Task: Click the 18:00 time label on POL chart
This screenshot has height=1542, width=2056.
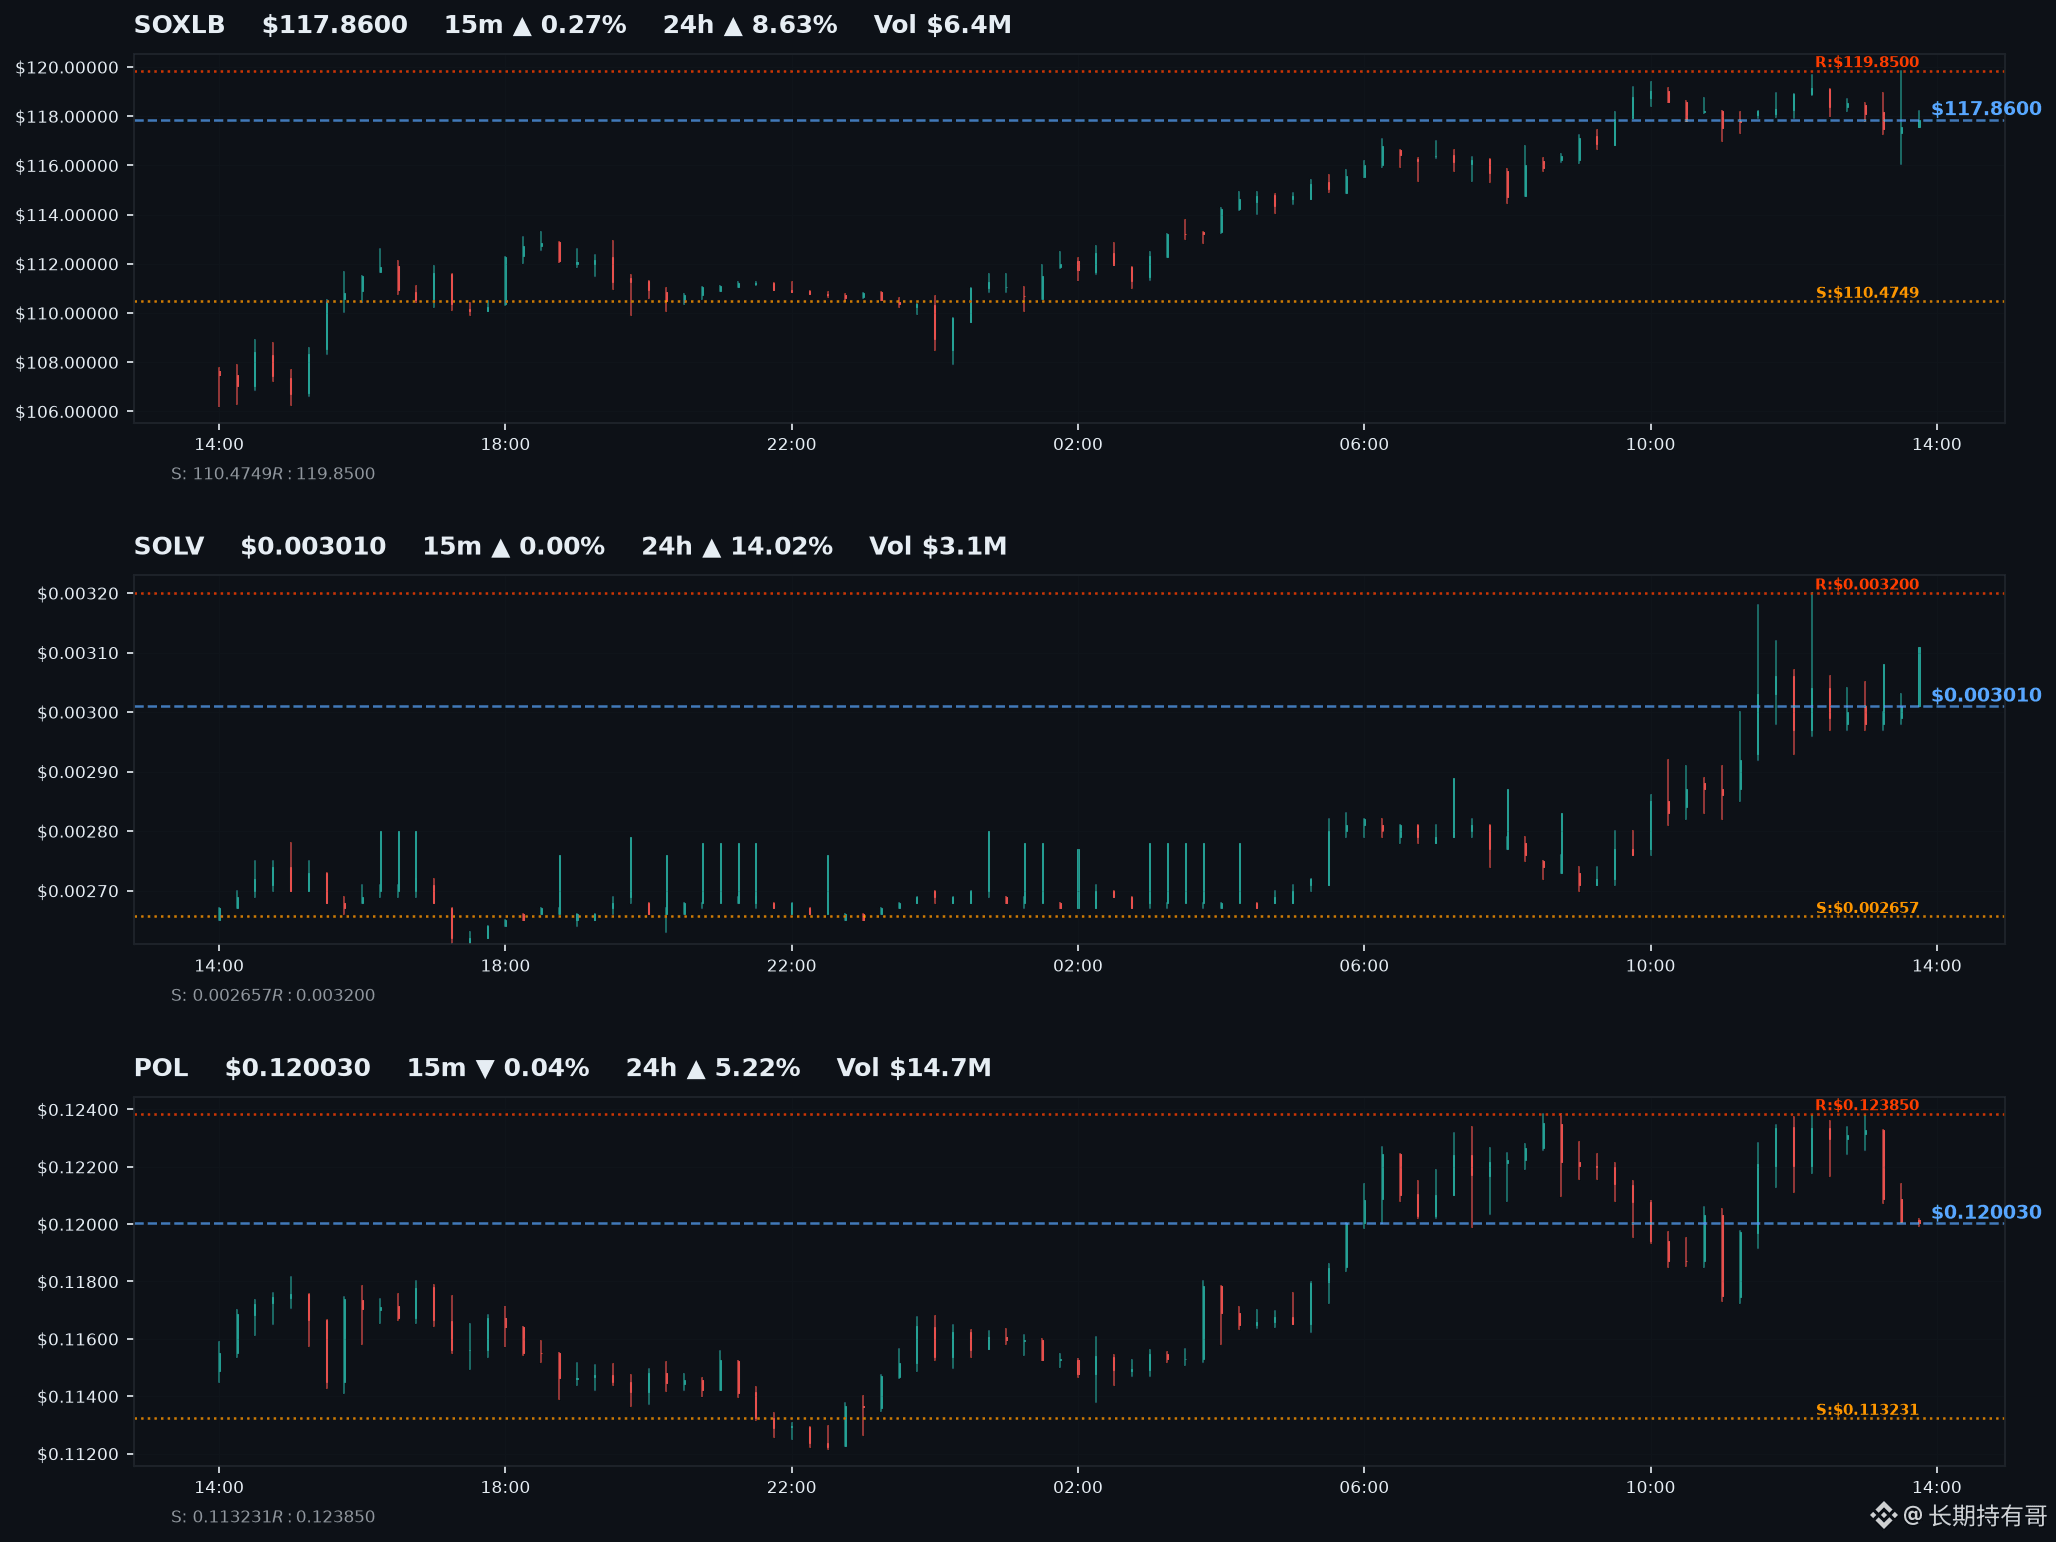Action: (505, 1488)
